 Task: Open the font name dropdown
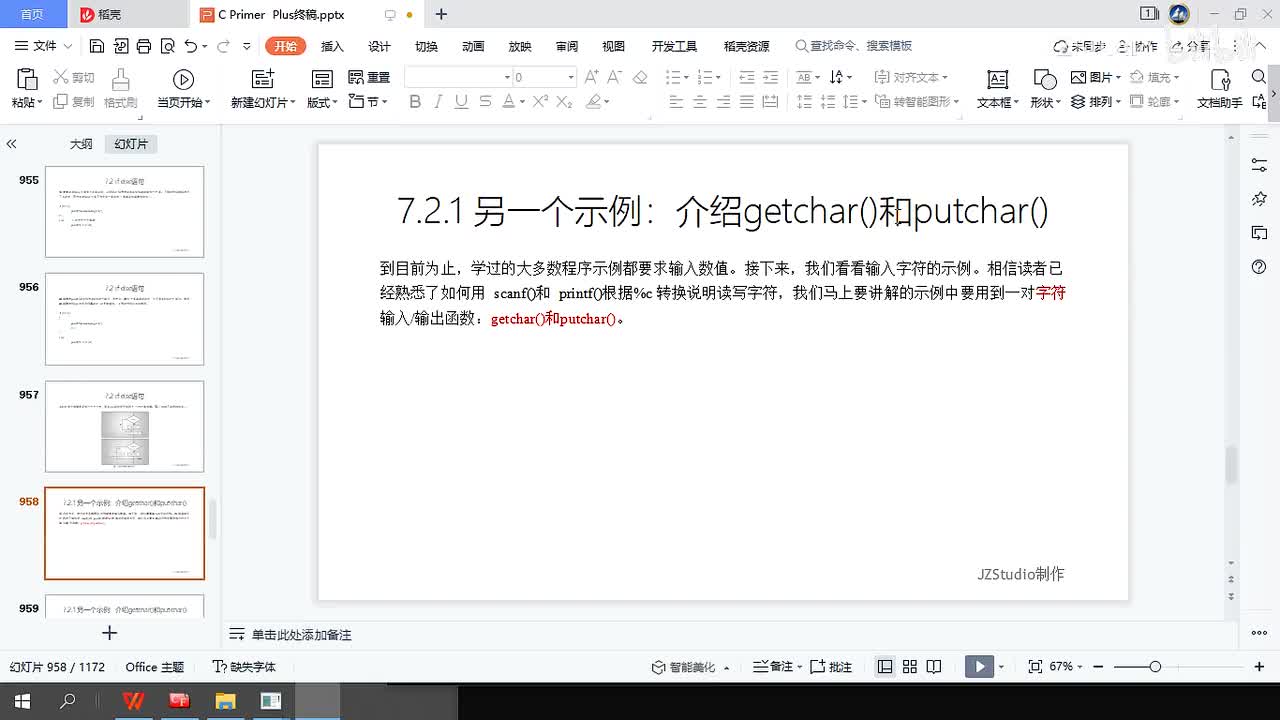tap(507, 77)
